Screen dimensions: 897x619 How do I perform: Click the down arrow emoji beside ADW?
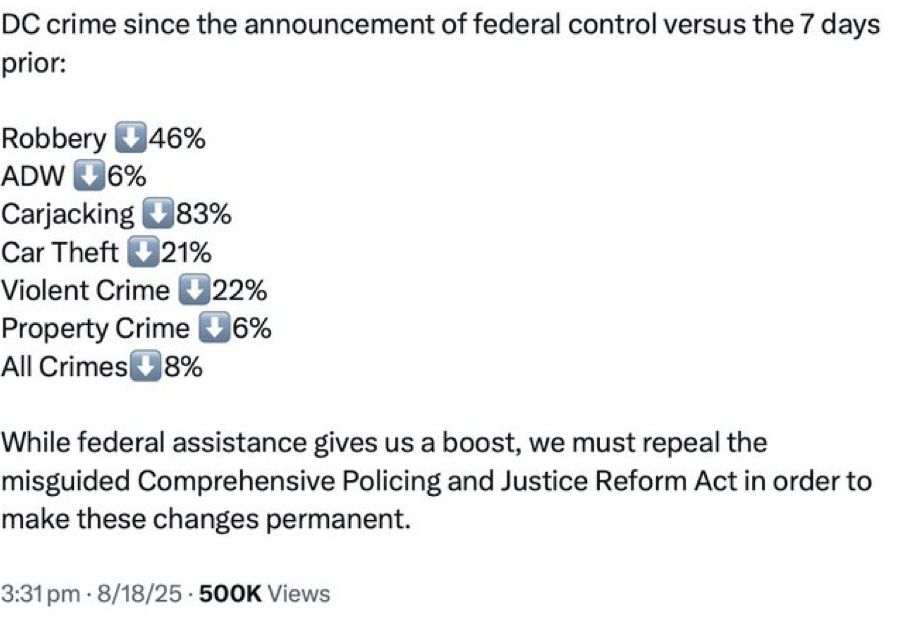[89, 176]
